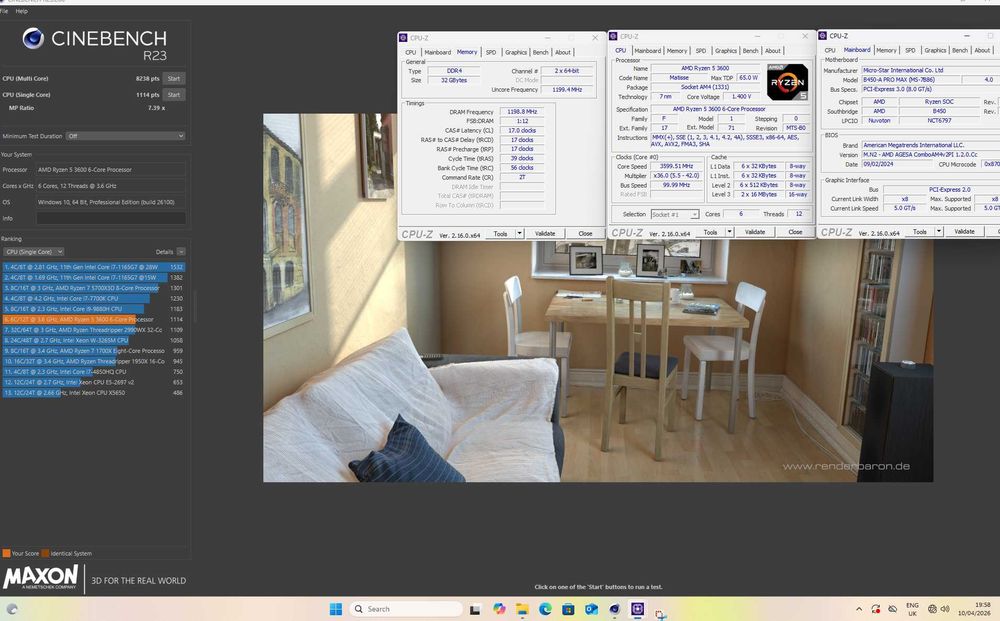
Task: Select ranking row AMD Ryzen 7 1700X
Action: click(94, 351)
